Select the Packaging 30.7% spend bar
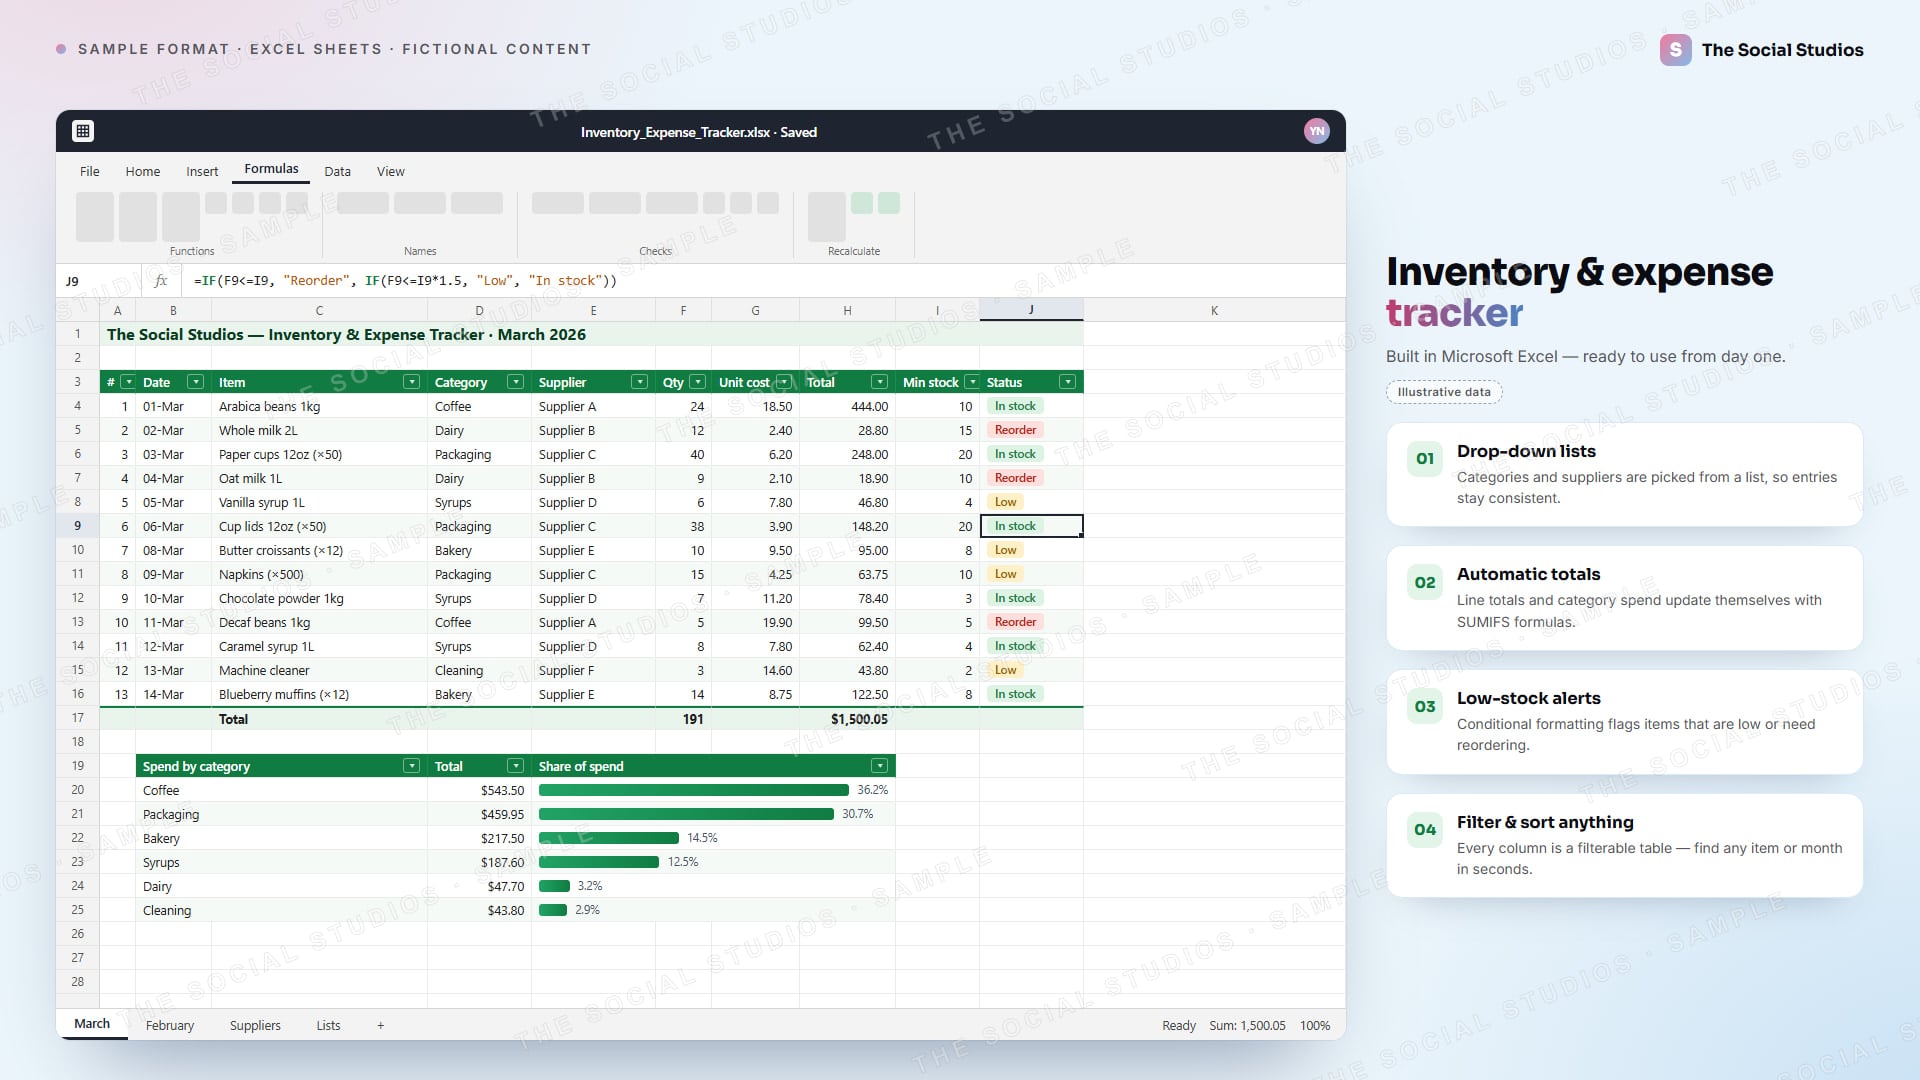 coord(686,814)
